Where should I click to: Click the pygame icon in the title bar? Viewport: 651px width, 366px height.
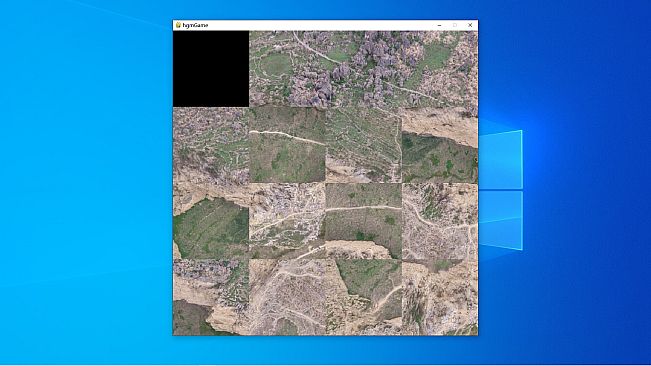coord(178,25)
